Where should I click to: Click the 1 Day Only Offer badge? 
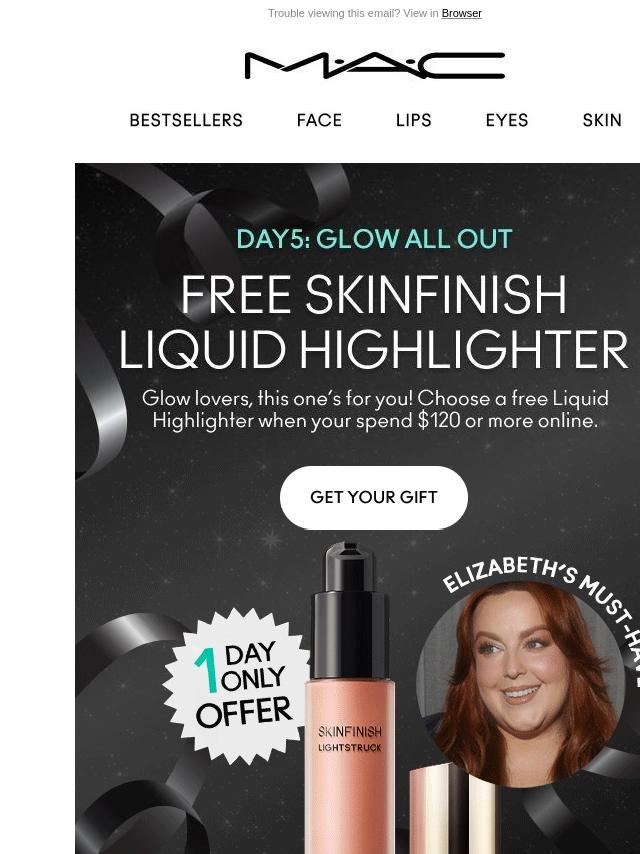pyautogui.click(x=240, y=685)
